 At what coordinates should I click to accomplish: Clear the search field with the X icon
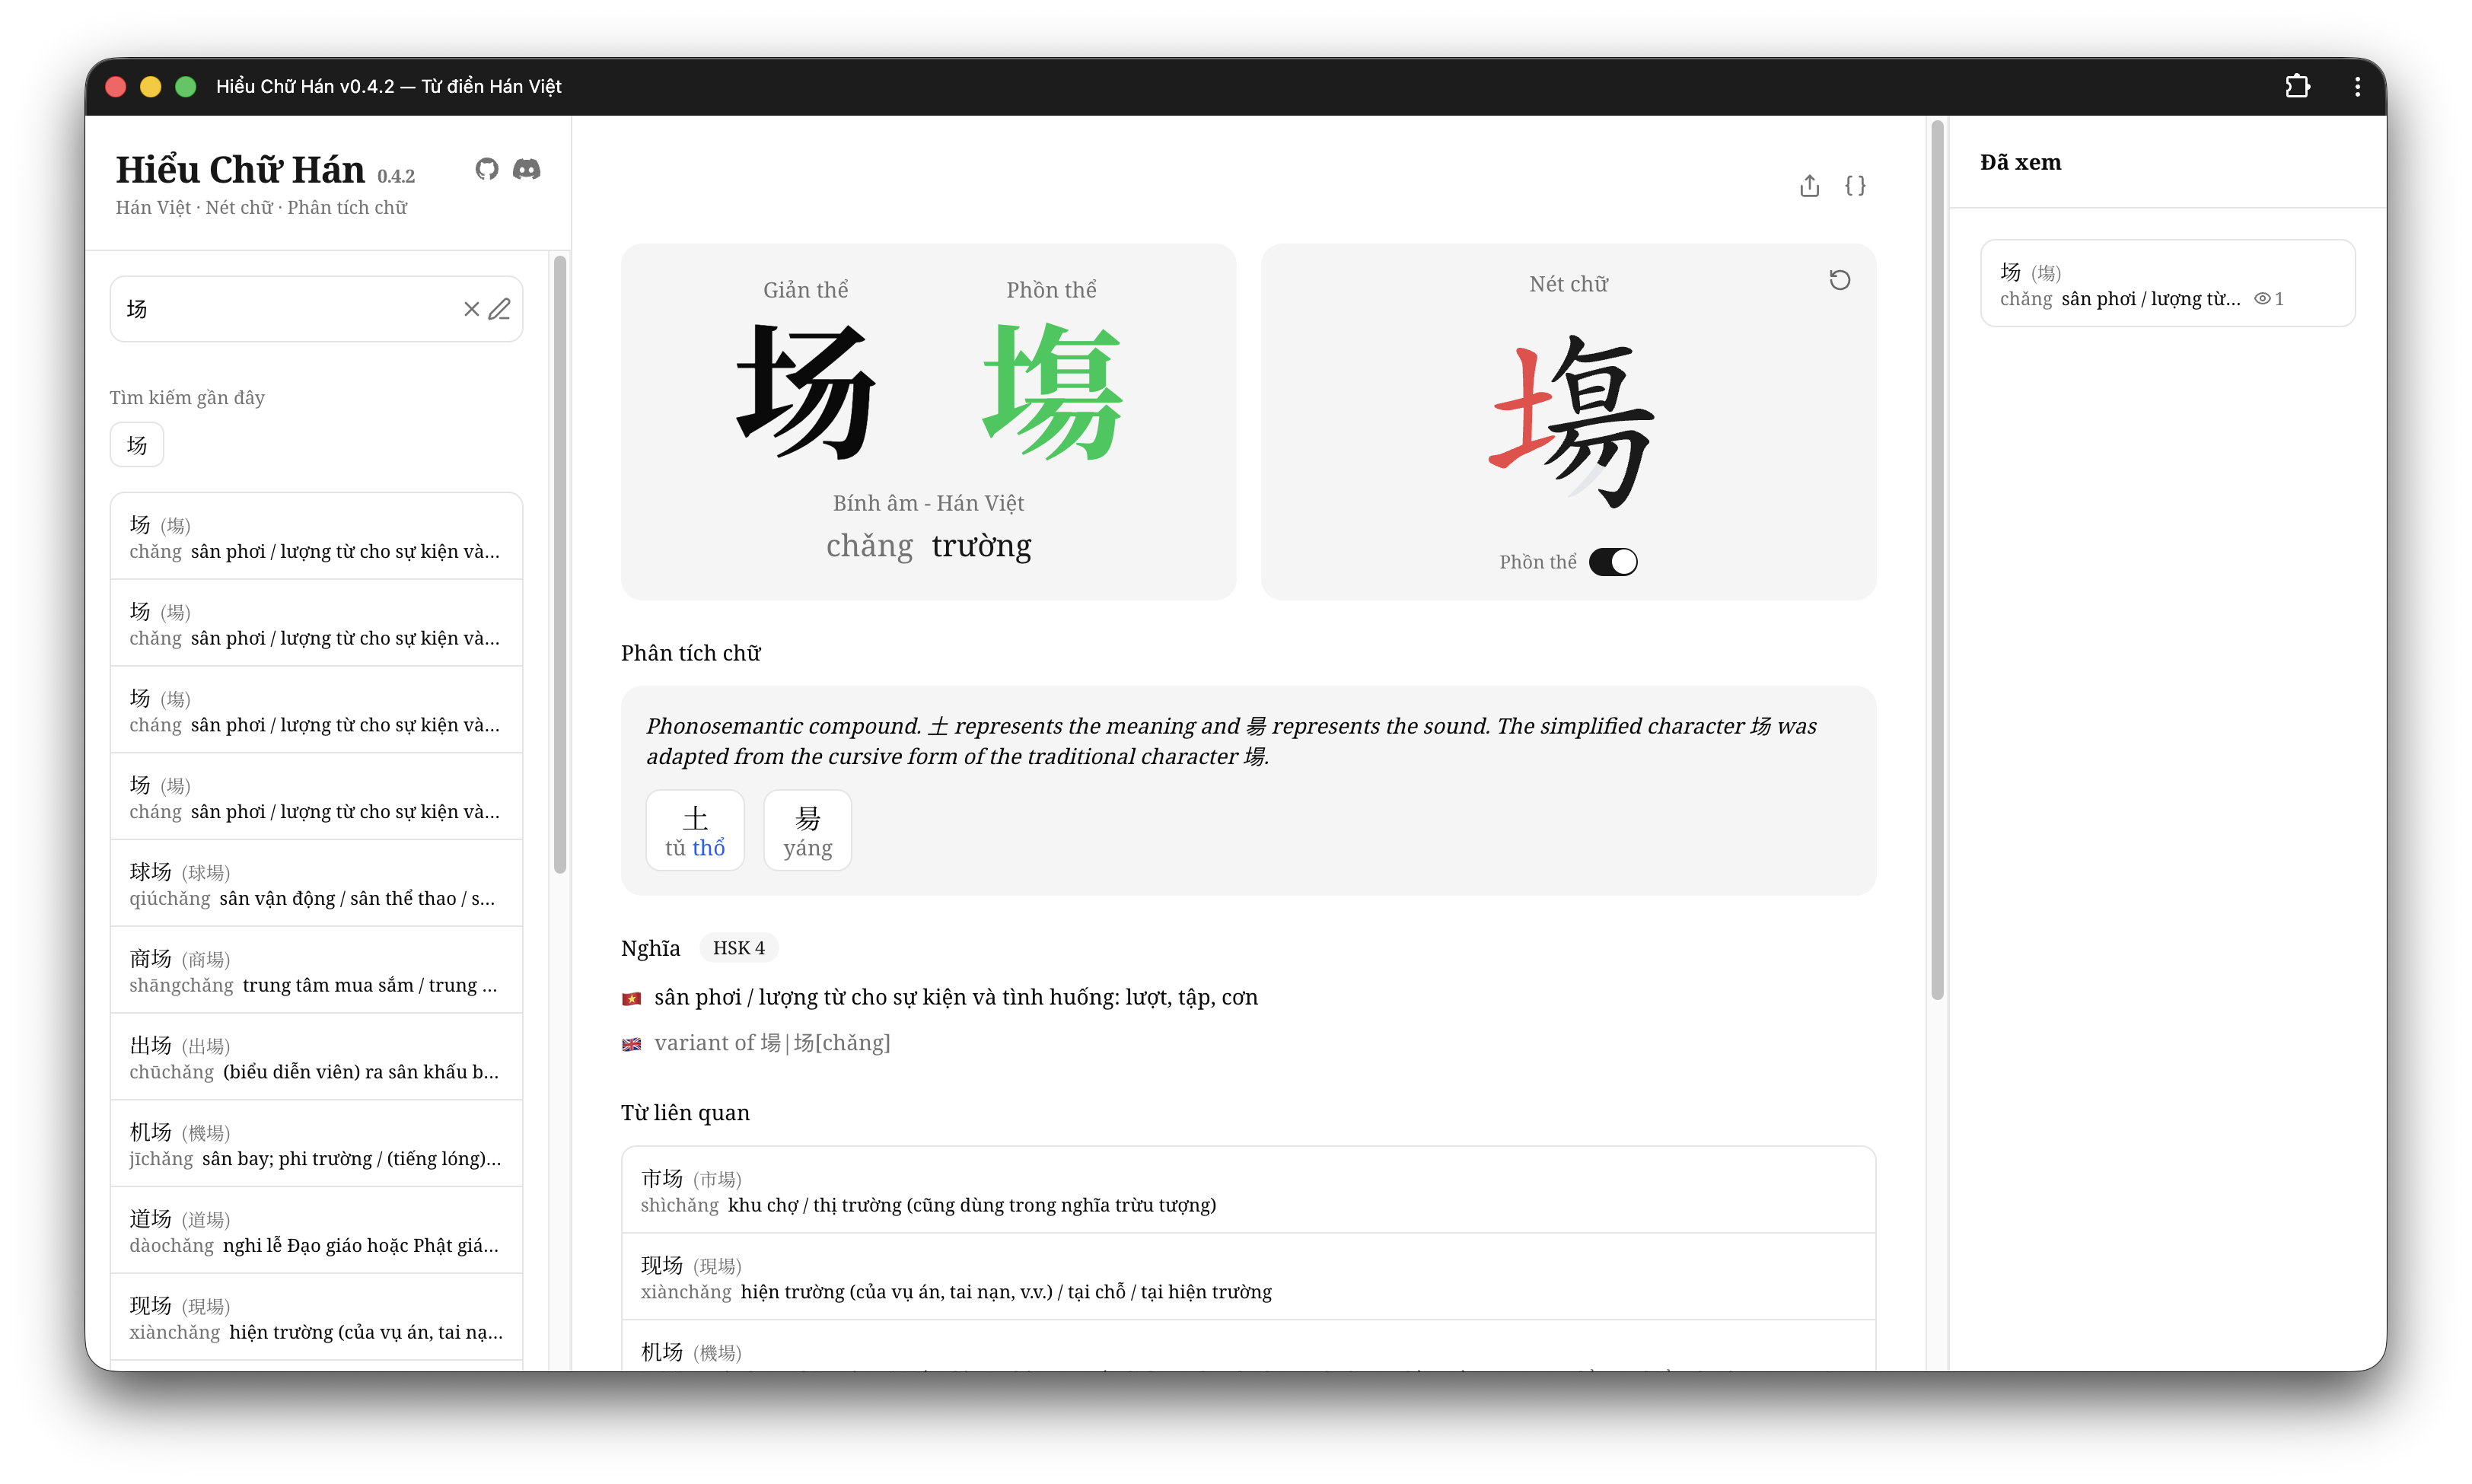pyautogui.click(x=472, y=309)
